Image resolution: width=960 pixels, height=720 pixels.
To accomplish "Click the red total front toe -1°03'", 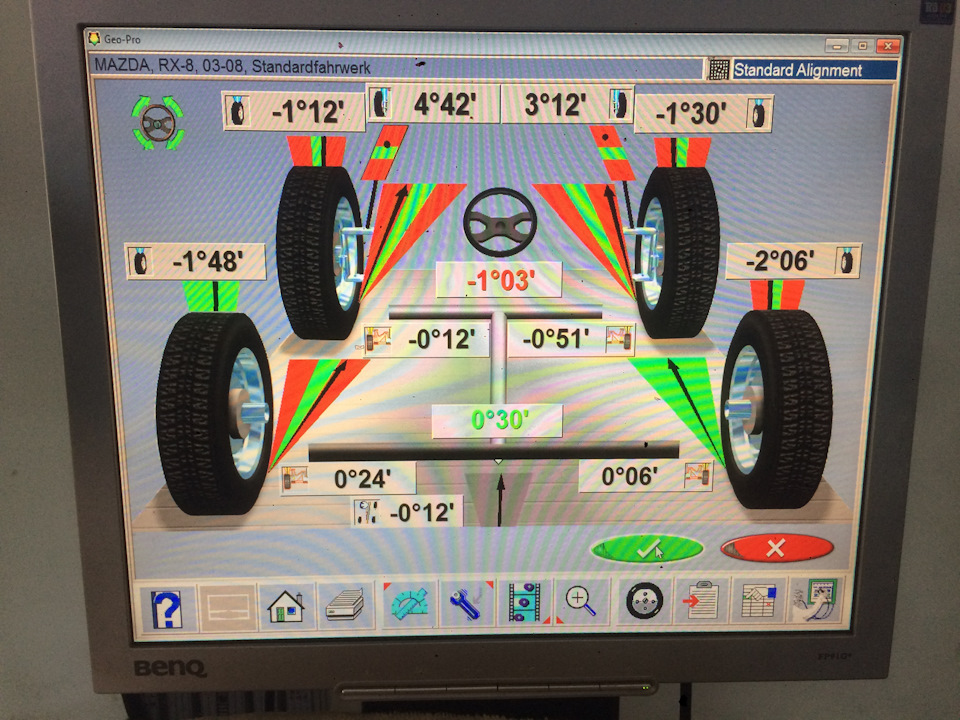I will point(500,280).
